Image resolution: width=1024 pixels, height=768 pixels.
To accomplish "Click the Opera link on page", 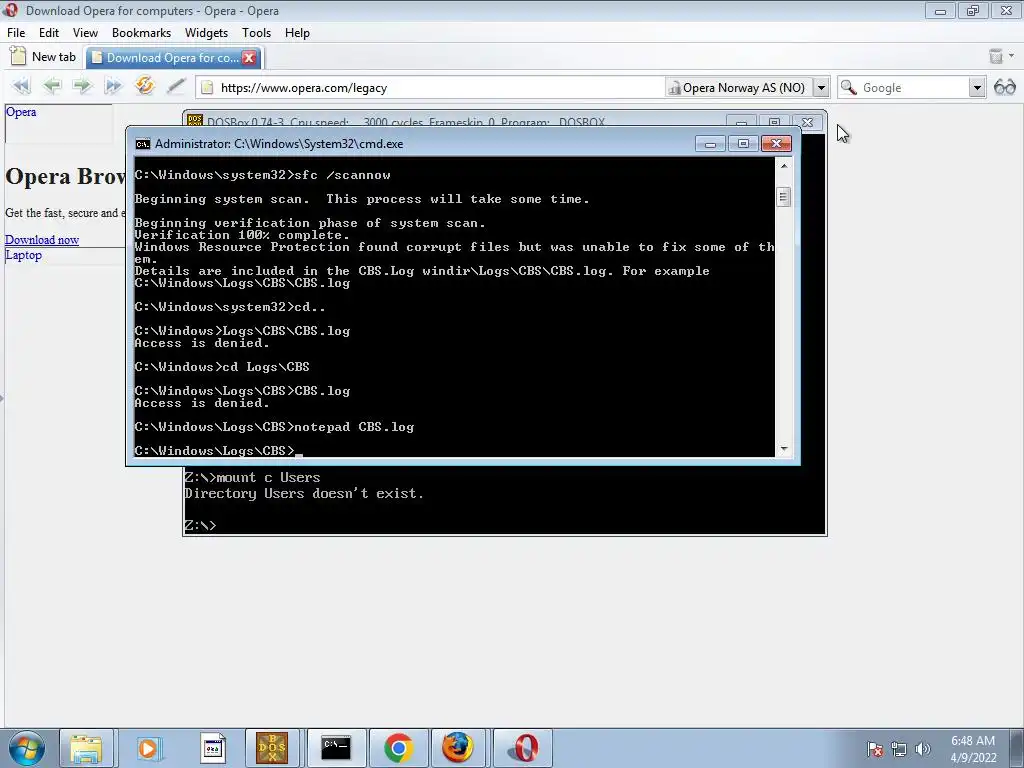I will (21, 112).
